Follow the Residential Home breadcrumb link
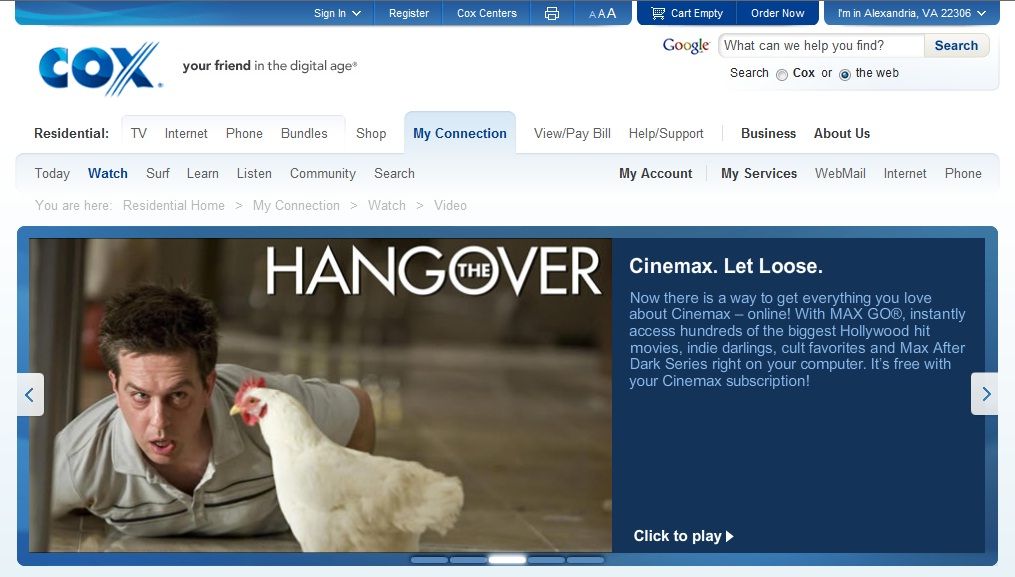Image resolution: width=1015 pixels, height=577 pixels. (x=173, y=205)
